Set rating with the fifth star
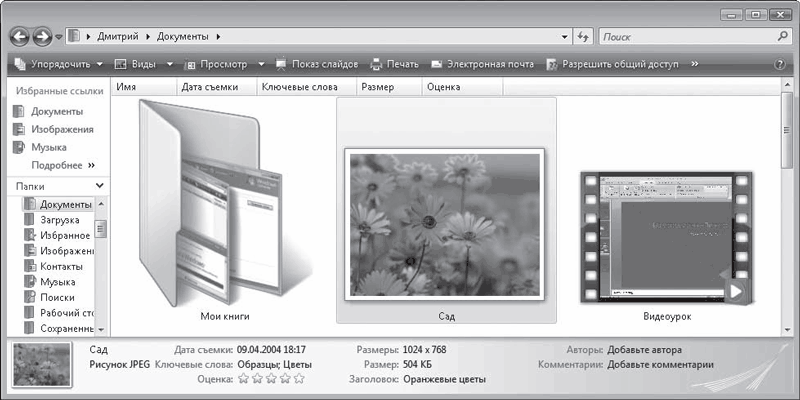800x400 pixels. coord(299,379)
